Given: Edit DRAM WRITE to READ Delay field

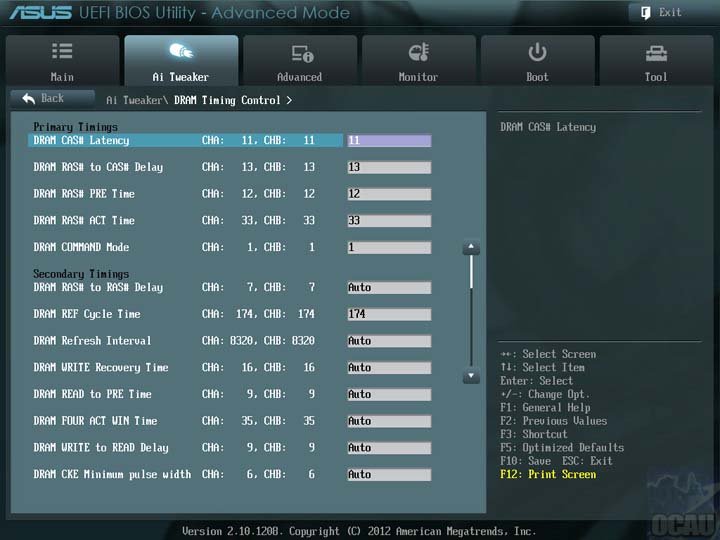Looking at the screenshot, I should click(389, 448).
